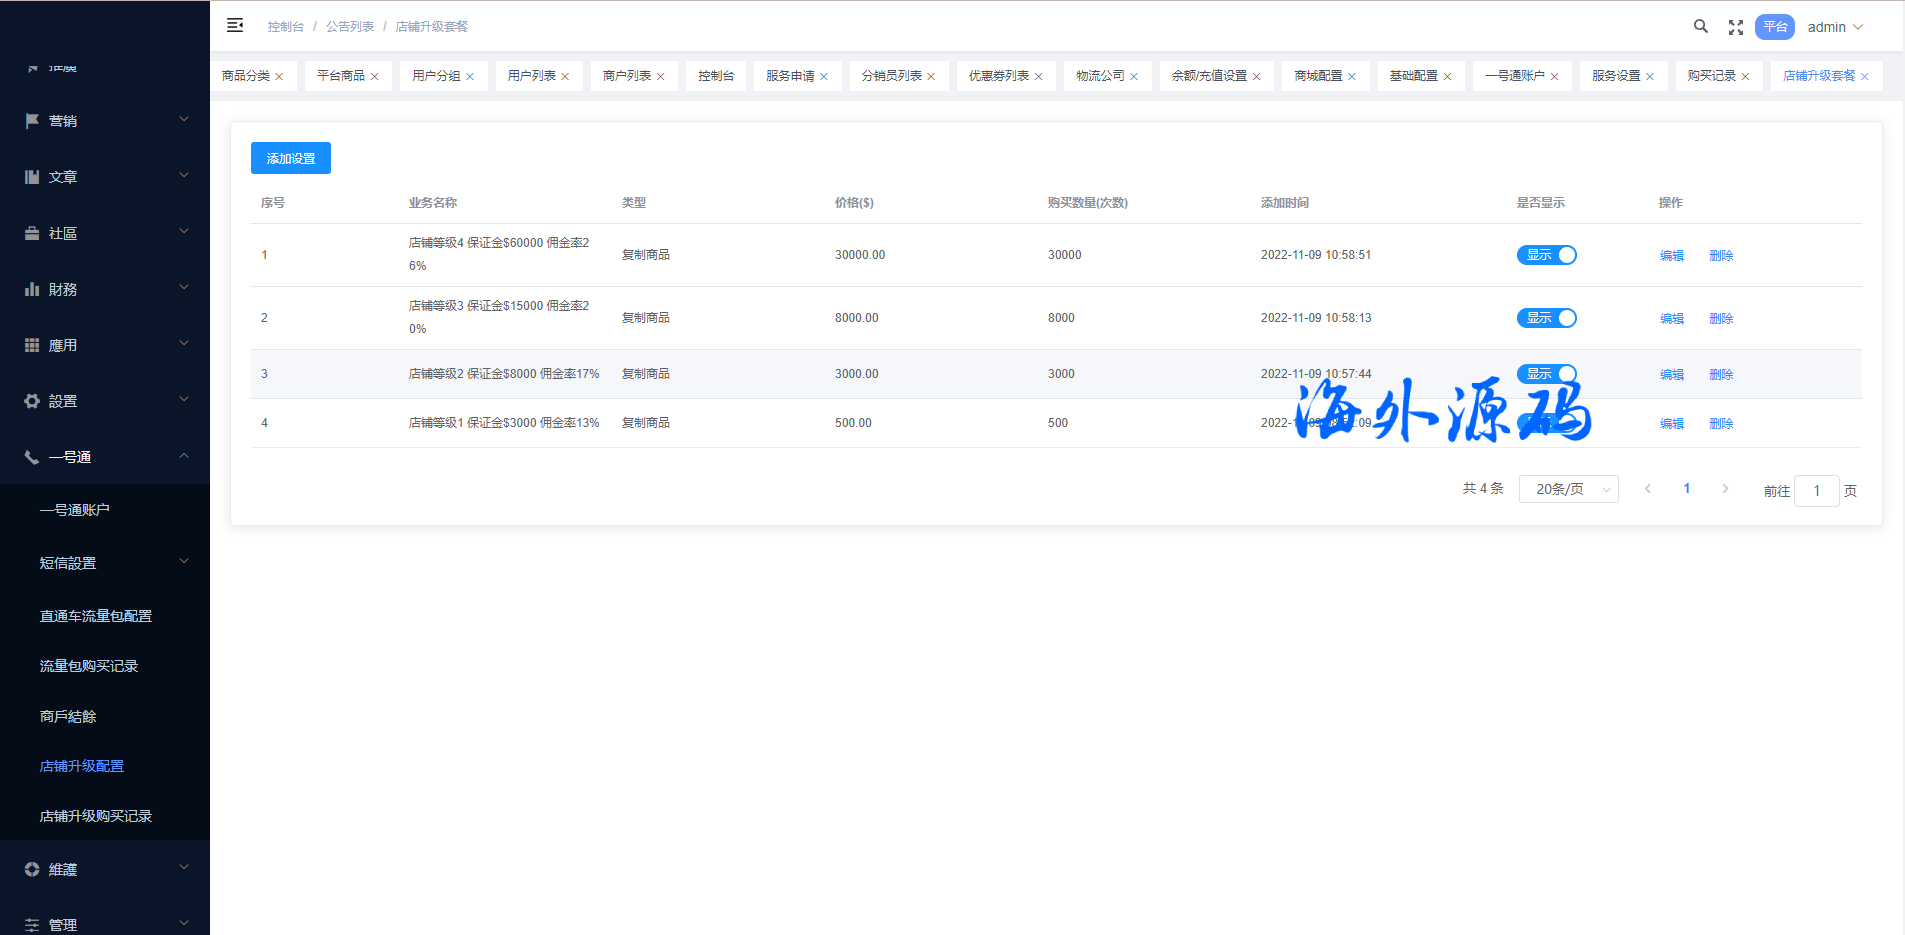The width and height of the screenshot is (1905, 935).
Task: Click the previous page arrow in pagination
Action: point(1648,489)
